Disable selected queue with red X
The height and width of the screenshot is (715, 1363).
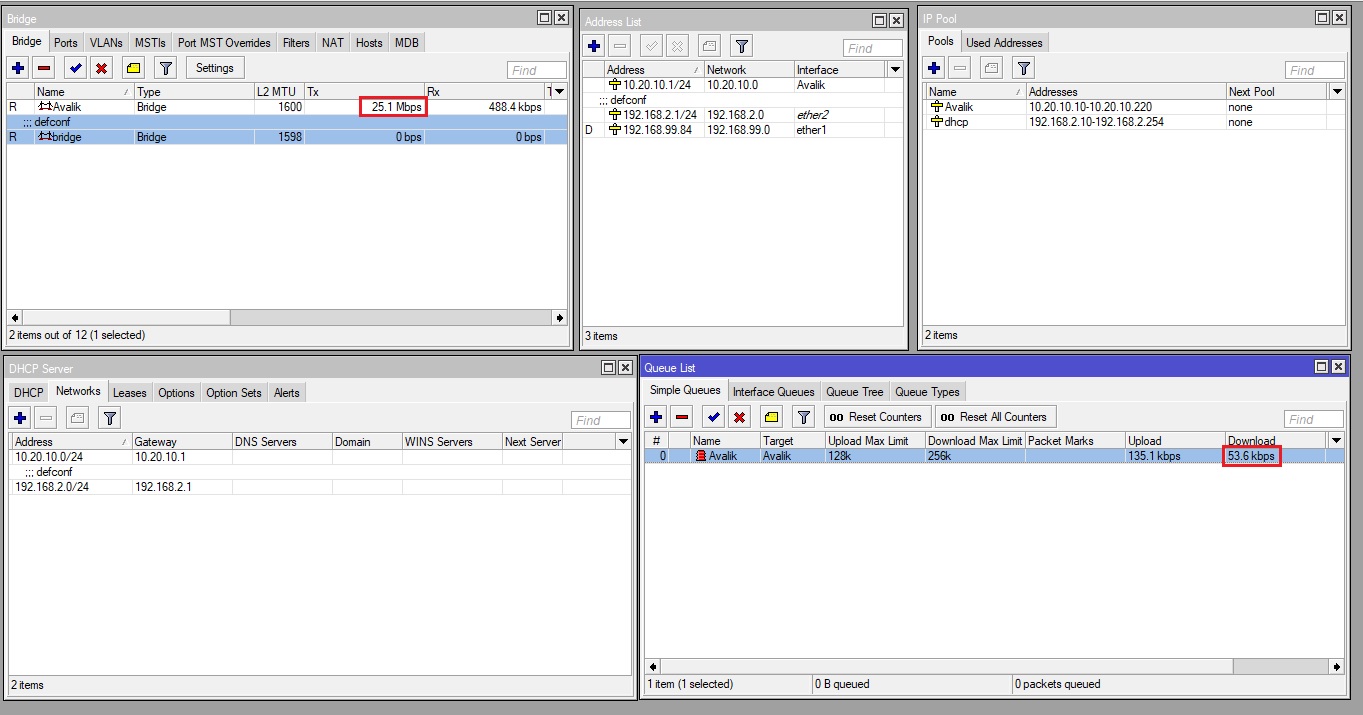click(x=739, y=417)
